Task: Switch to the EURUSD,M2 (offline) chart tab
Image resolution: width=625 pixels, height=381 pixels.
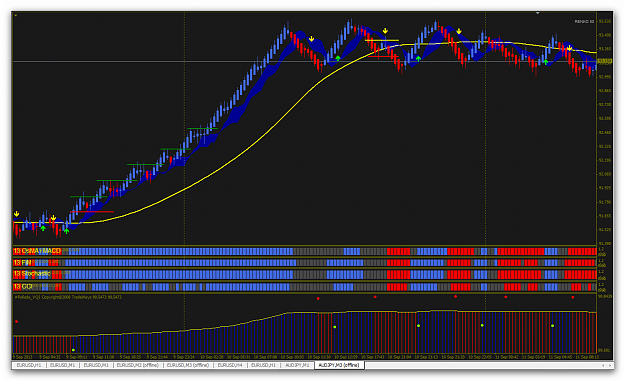Action: (138, 365)
